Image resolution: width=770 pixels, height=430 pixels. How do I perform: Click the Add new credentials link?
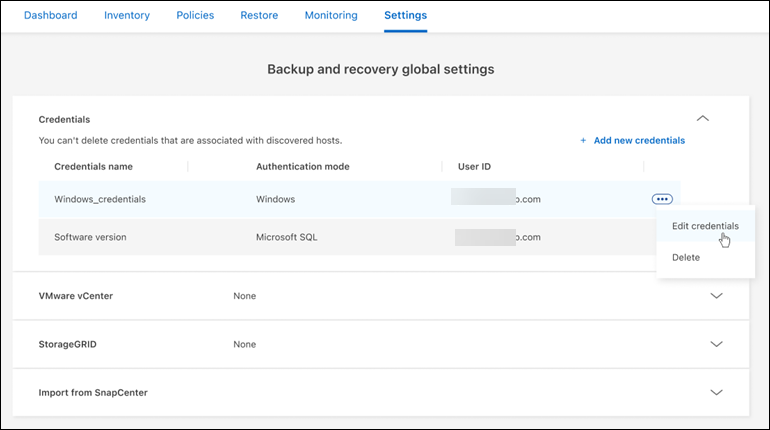(x=632, y=141)
